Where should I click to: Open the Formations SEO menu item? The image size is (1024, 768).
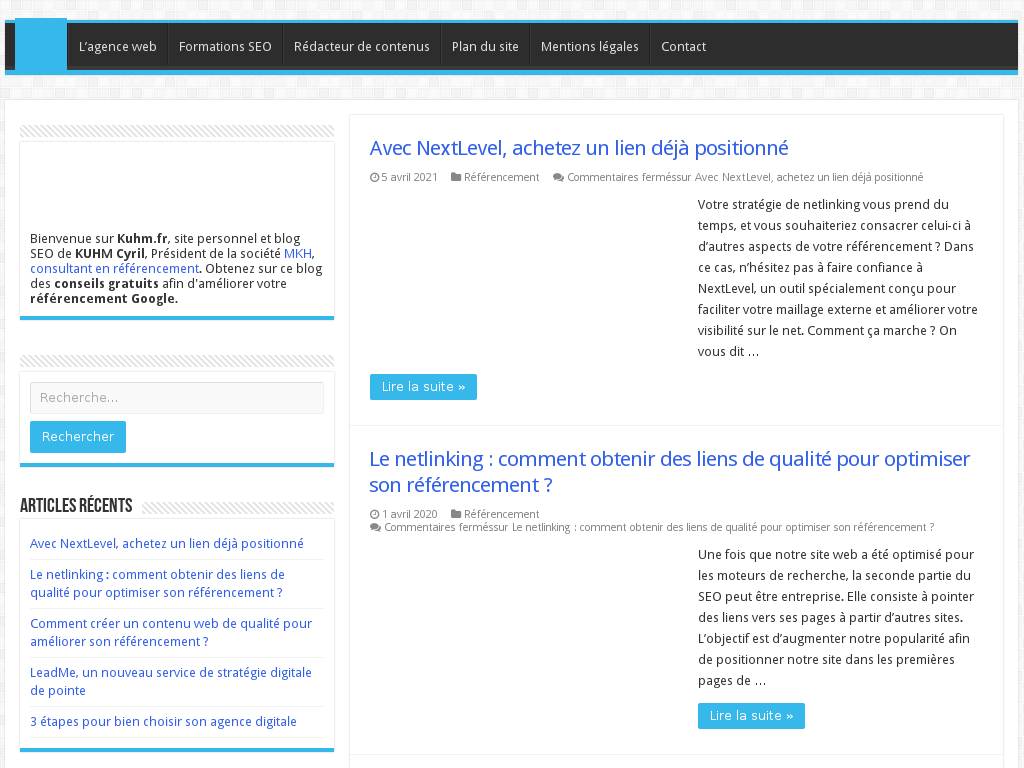click(225, 47)
